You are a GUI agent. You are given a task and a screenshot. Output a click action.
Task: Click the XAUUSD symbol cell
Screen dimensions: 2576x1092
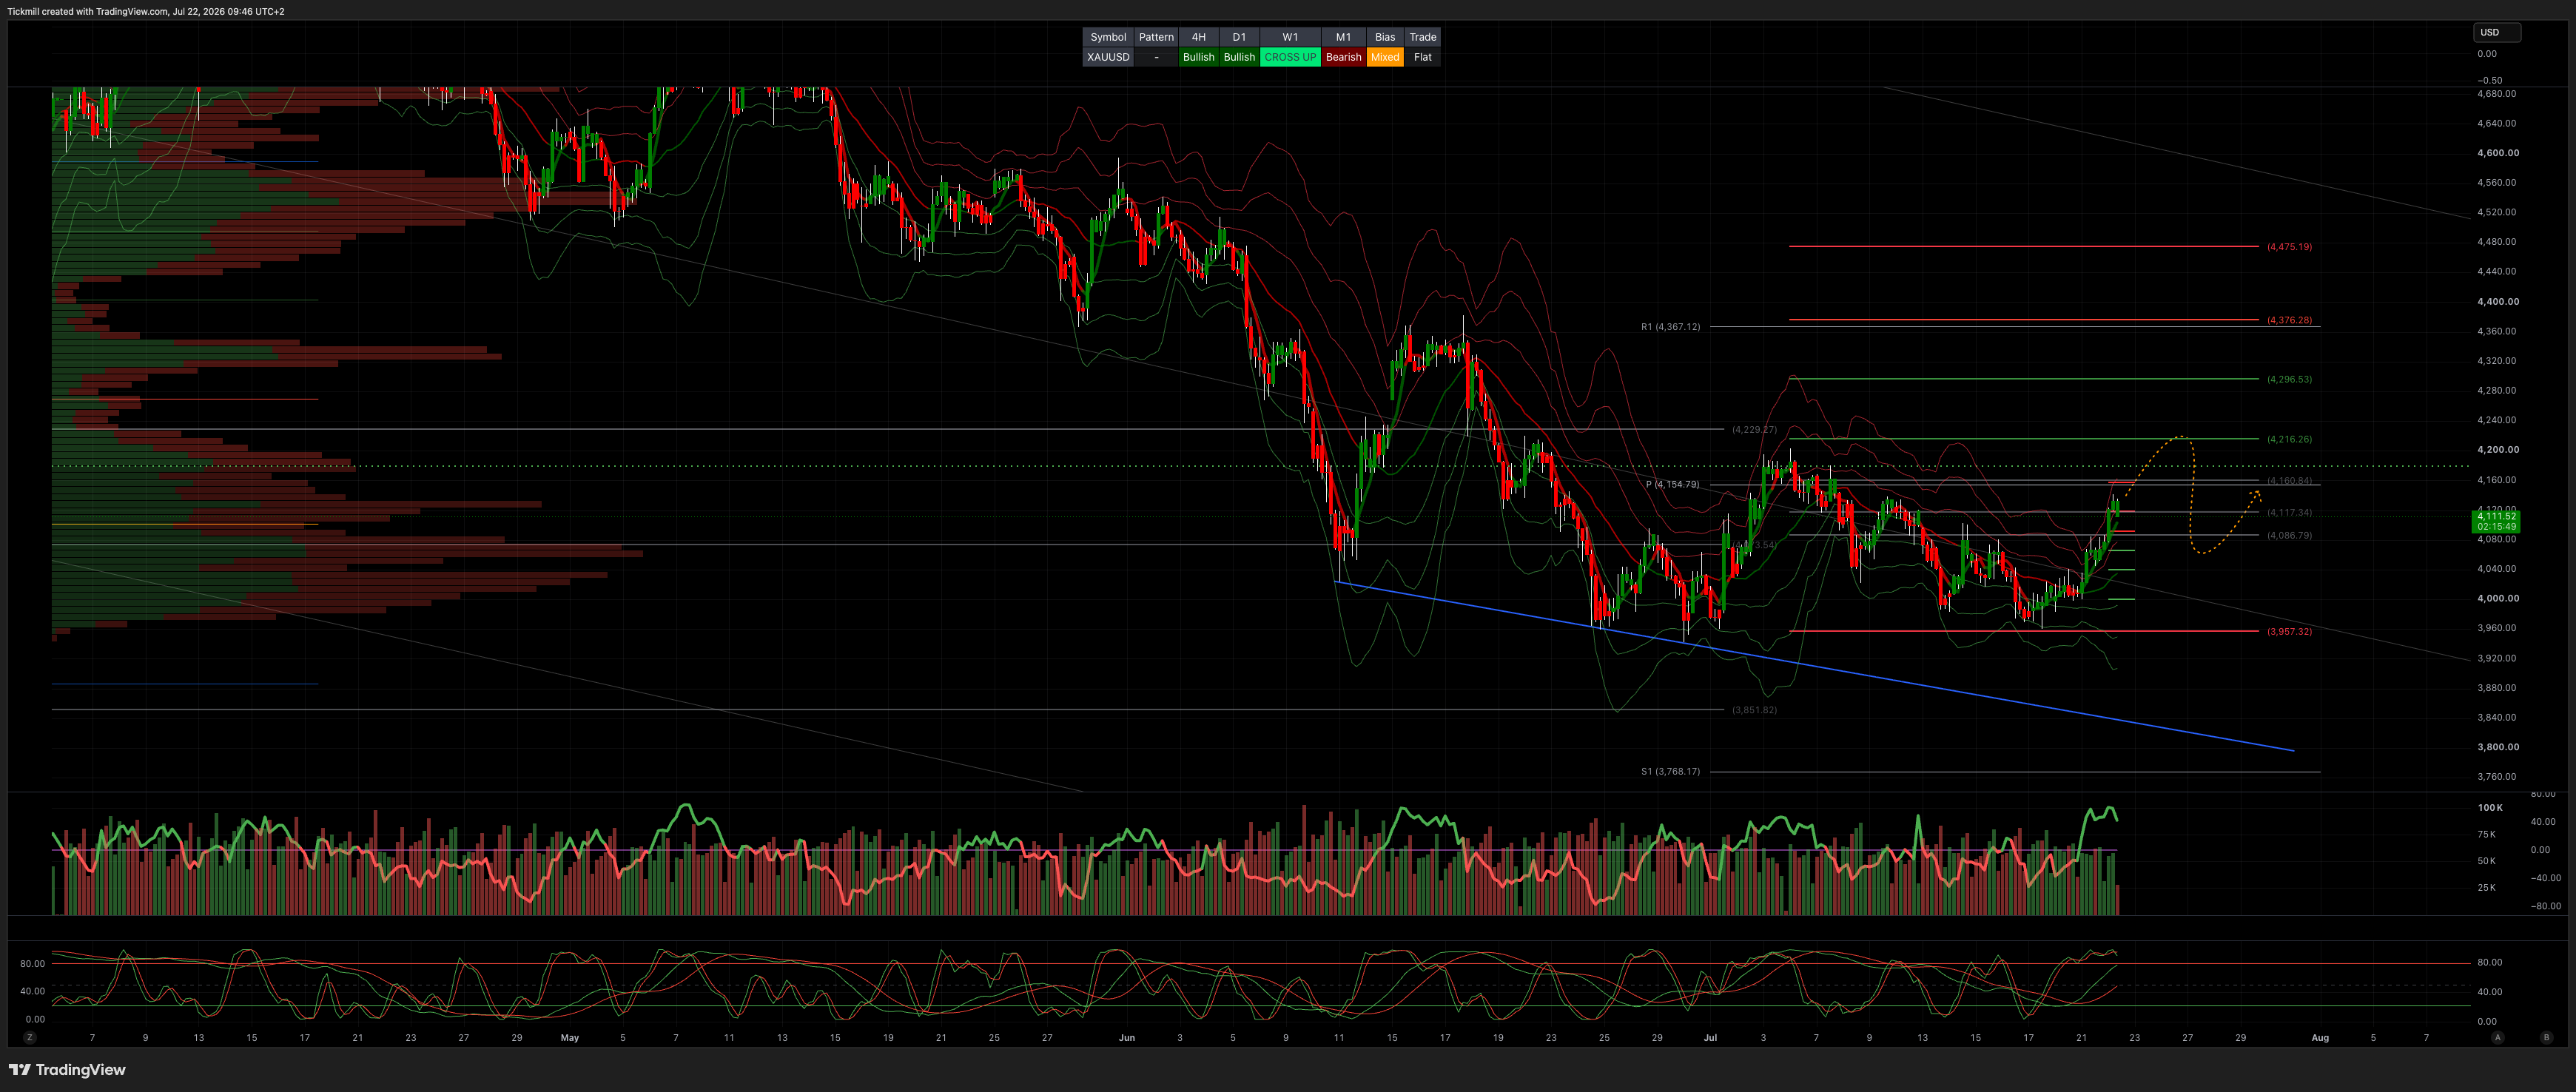(1108, 57)
